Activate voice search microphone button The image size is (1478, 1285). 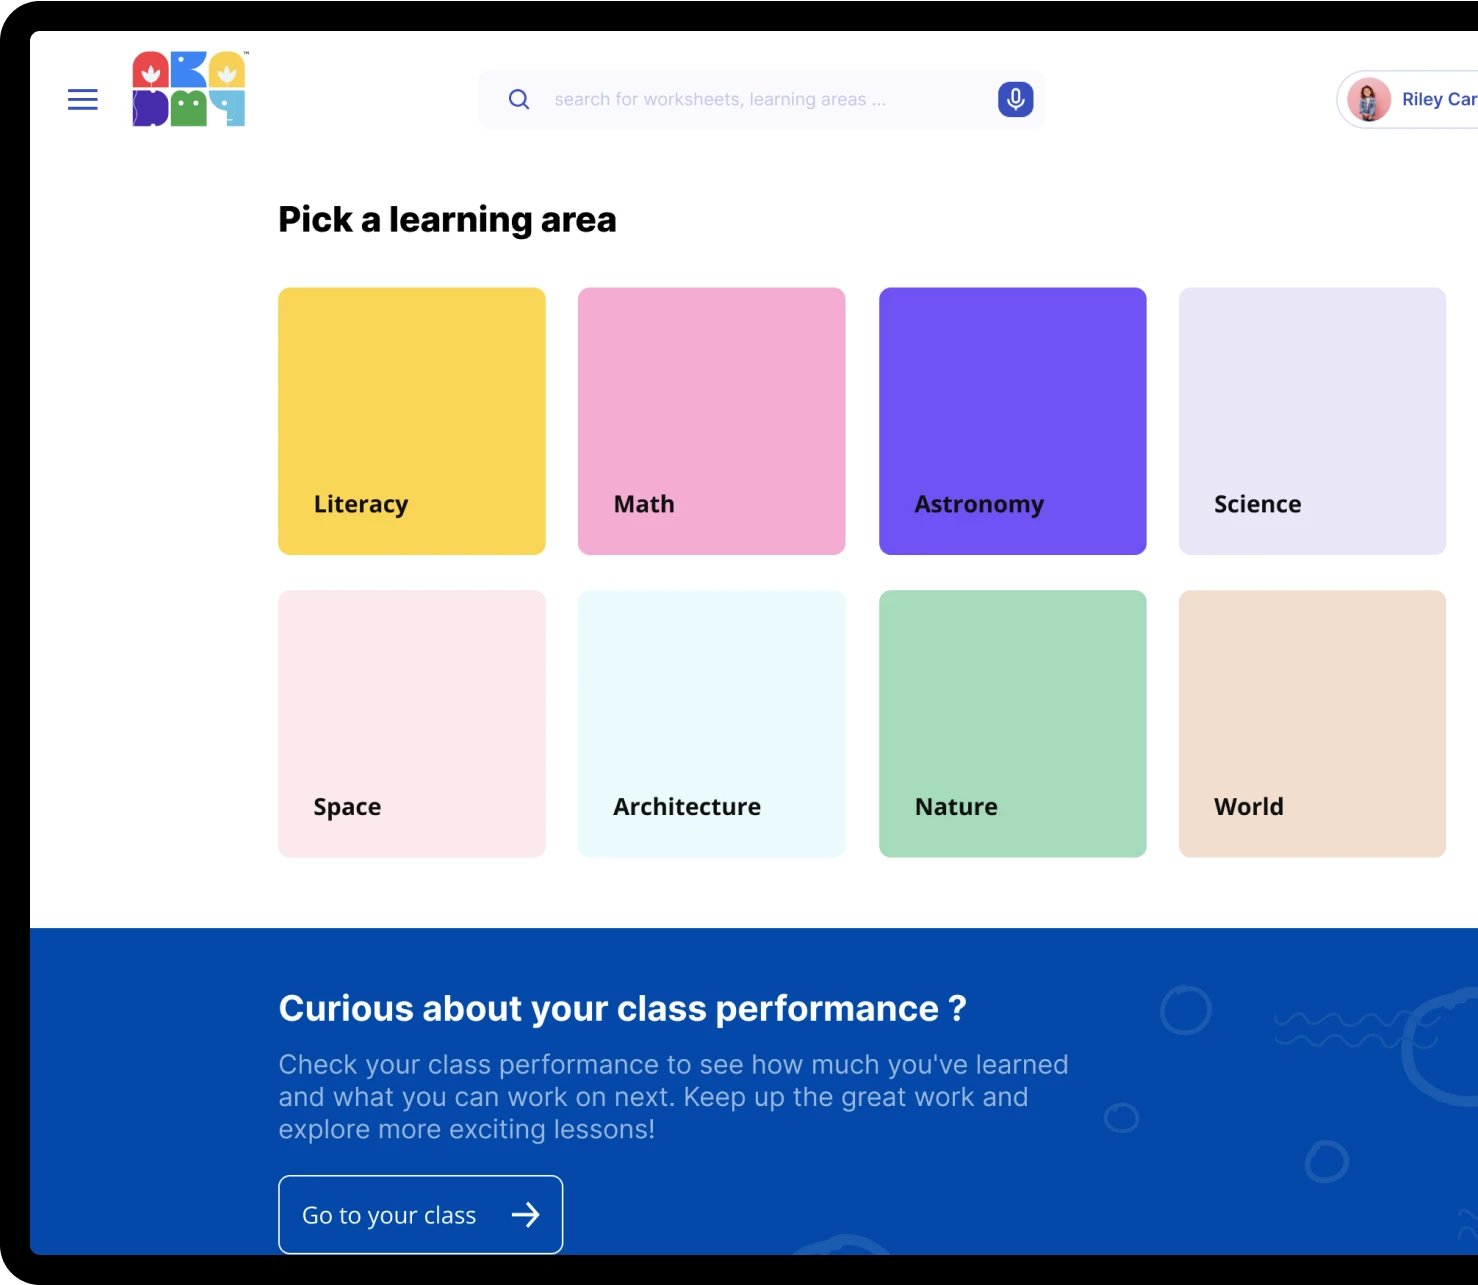(x=1015, y=99)
